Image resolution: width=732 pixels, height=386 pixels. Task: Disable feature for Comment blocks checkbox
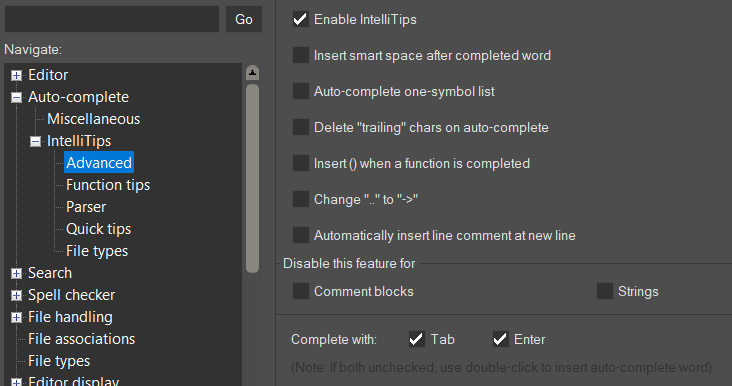click(x=301, y=291)
